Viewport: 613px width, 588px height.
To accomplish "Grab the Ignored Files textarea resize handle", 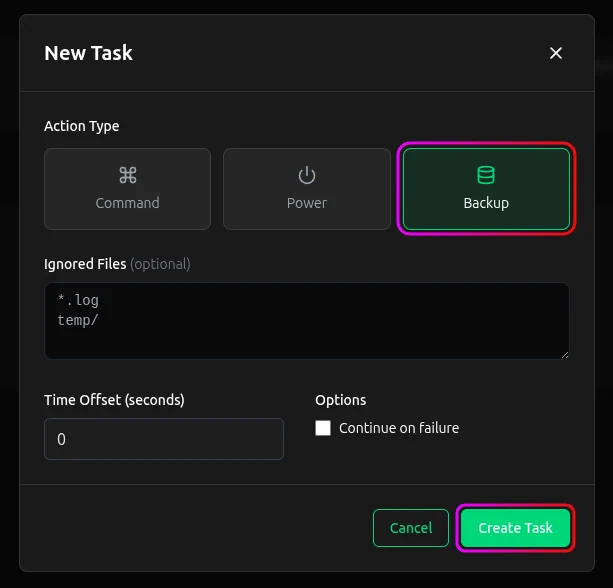I will click(565, 355).
